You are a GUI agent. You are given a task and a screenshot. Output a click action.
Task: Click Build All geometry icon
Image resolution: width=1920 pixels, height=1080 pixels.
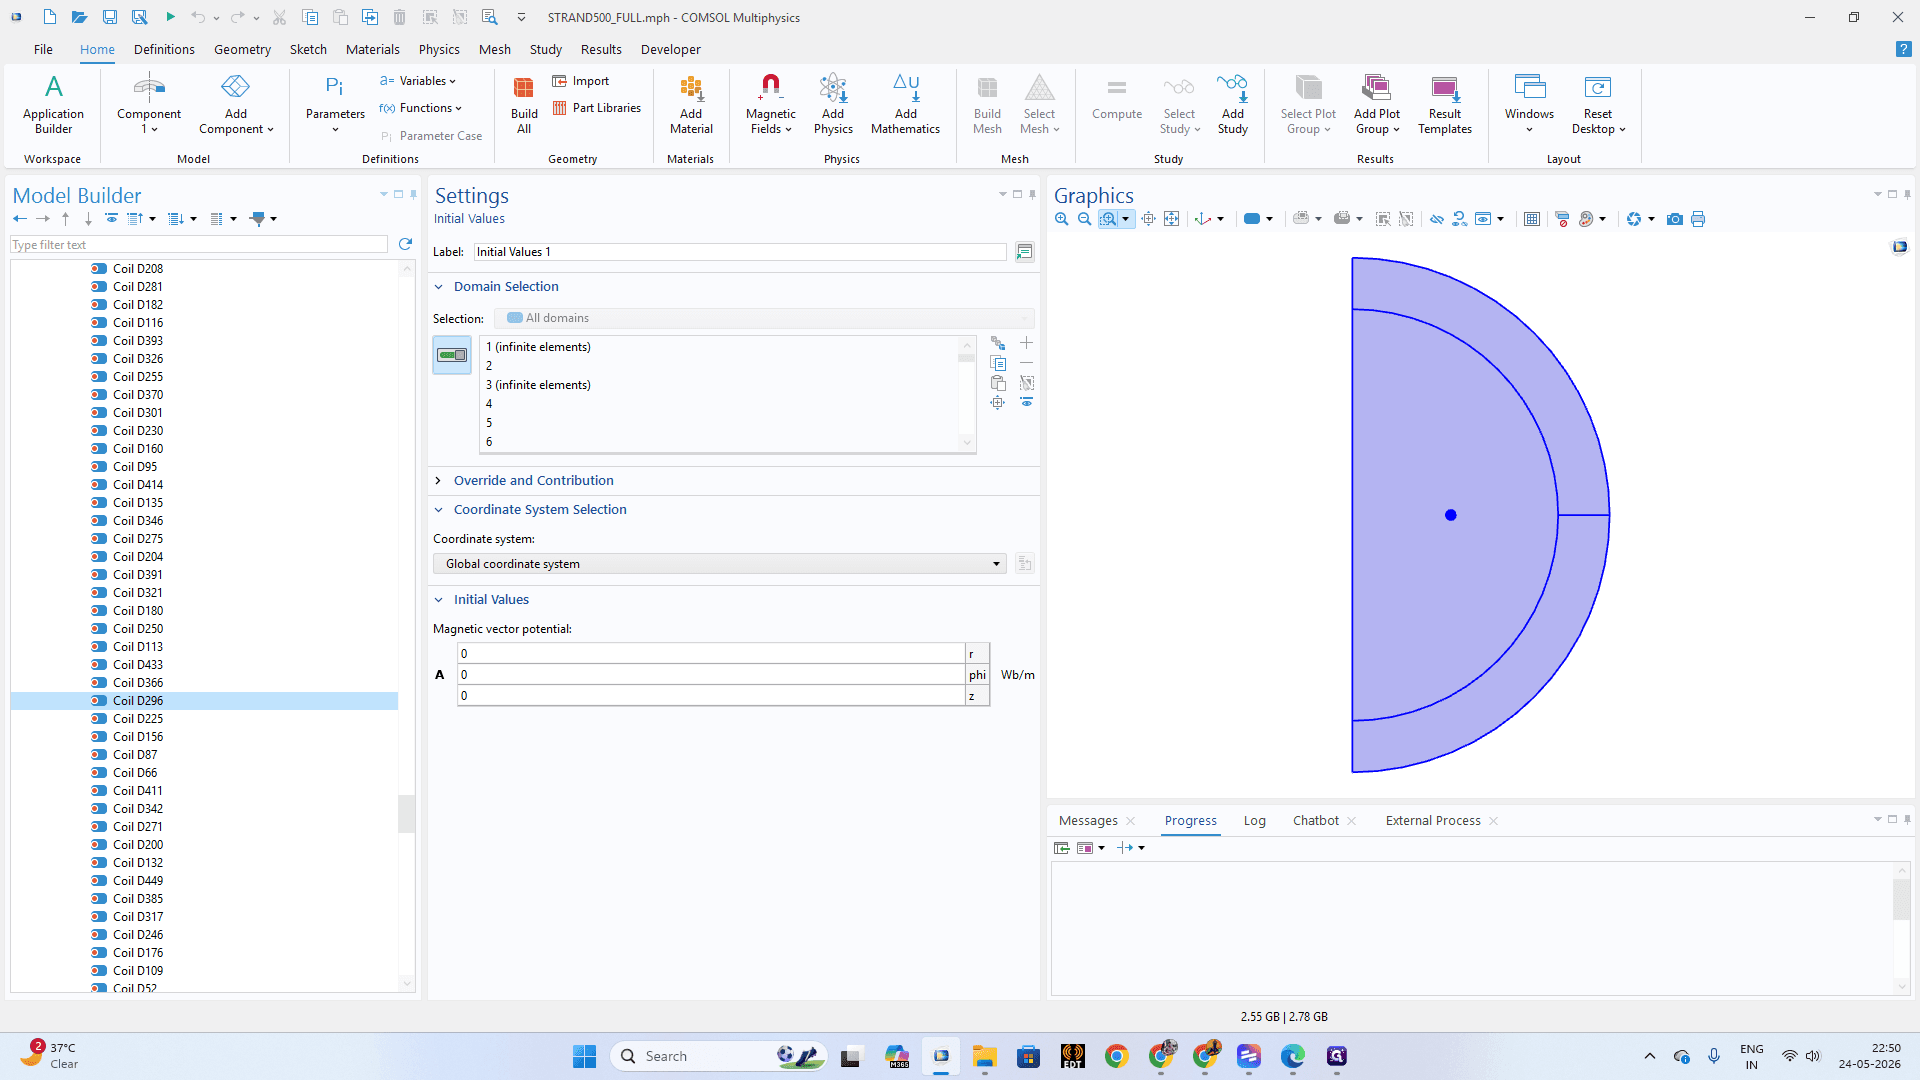[524, 104]
